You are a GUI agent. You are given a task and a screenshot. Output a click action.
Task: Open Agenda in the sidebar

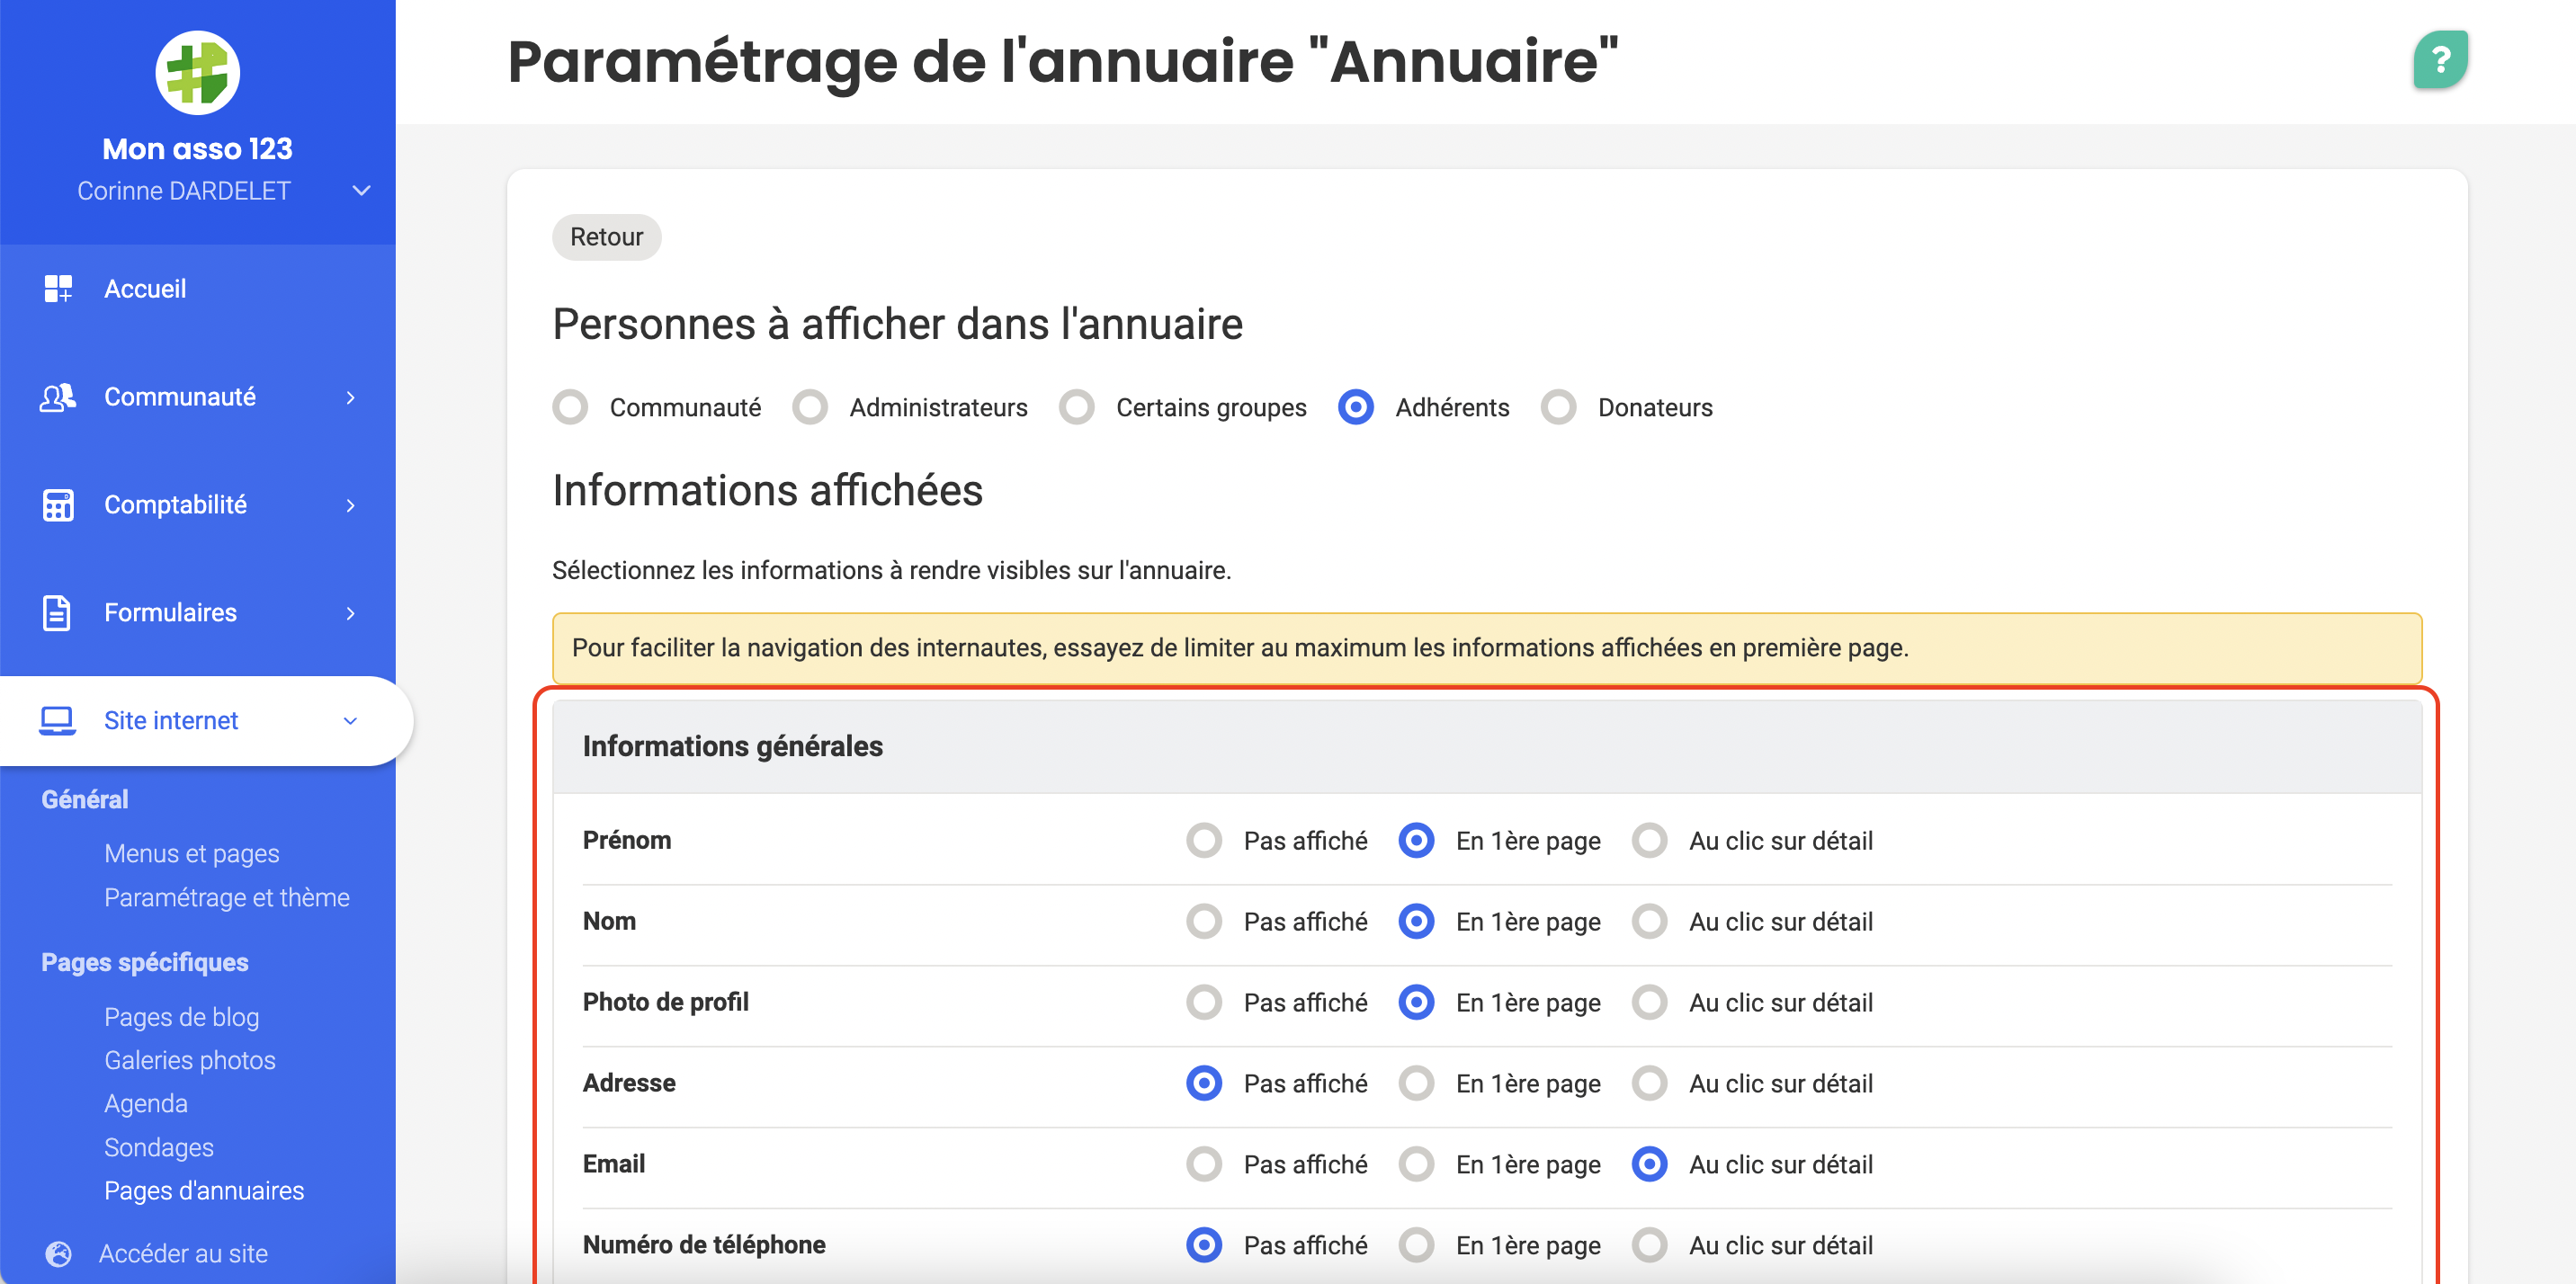pyautogui.click(x=146, y=1103)
